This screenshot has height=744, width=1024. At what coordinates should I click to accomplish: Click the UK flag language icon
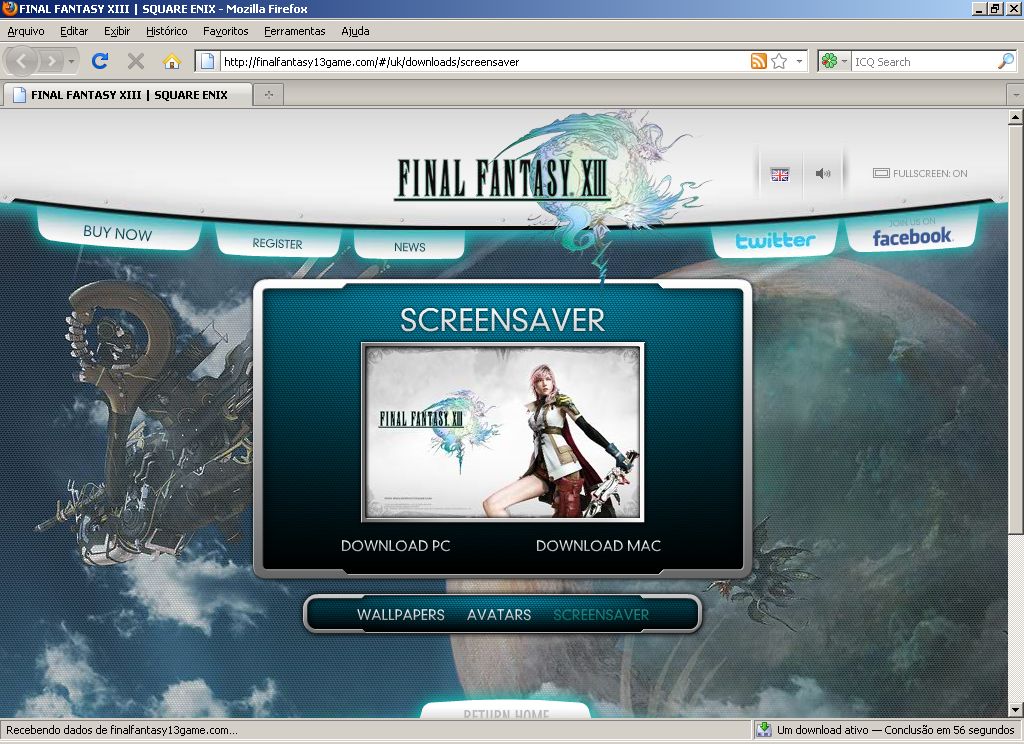pyautogui.click(x=780, y=174)
